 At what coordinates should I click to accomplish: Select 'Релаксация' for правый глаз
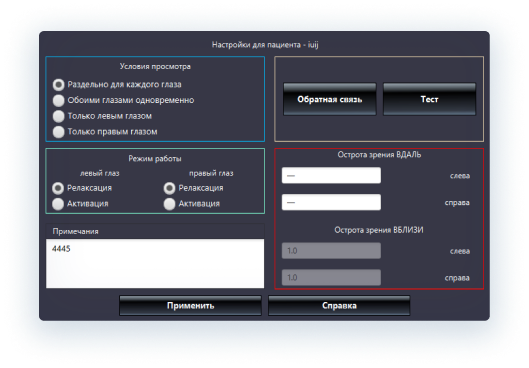[169, 188]
